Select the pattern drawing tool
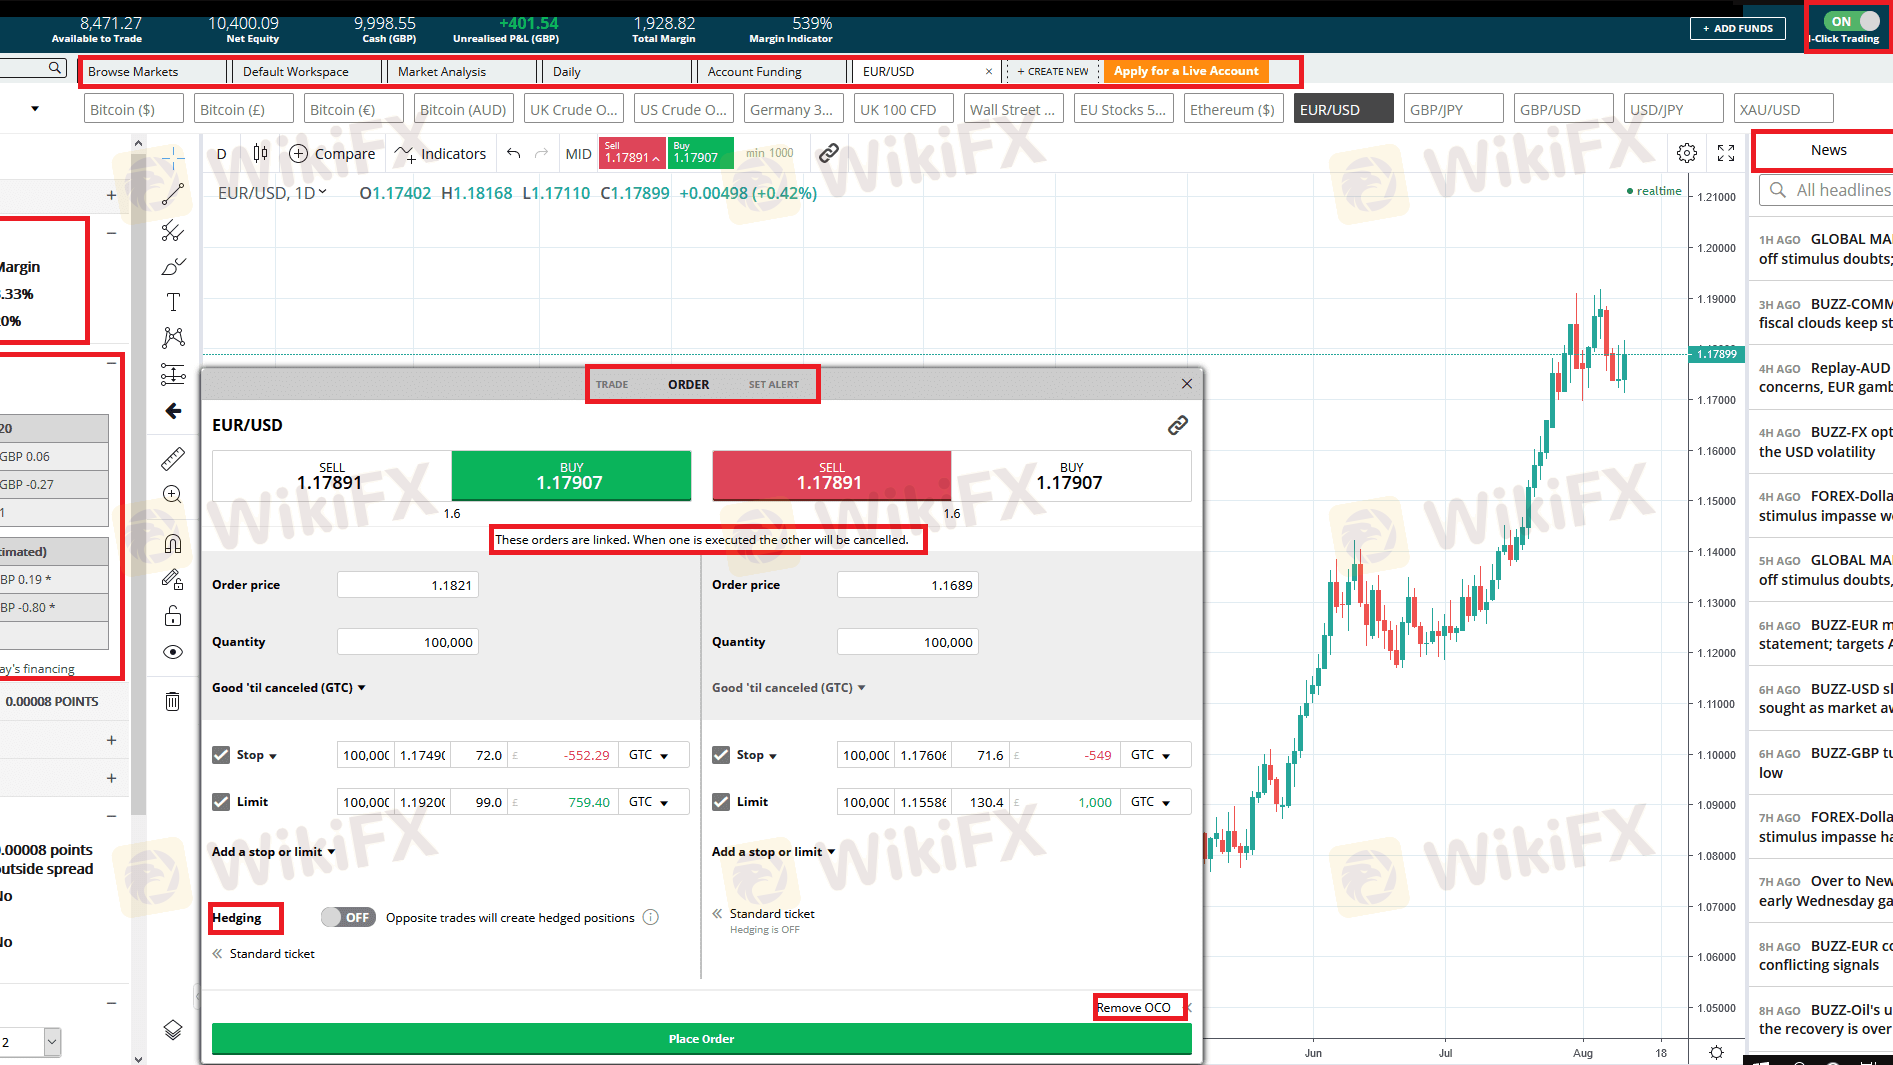The width and height of the screenshot is (1893, 1065). [173, 338]
